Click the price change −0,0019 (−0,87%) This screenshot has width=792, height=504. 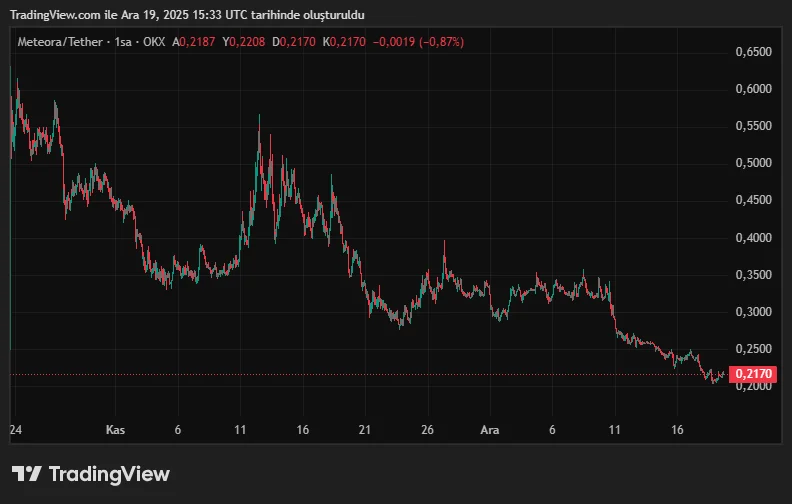point(419,42)
